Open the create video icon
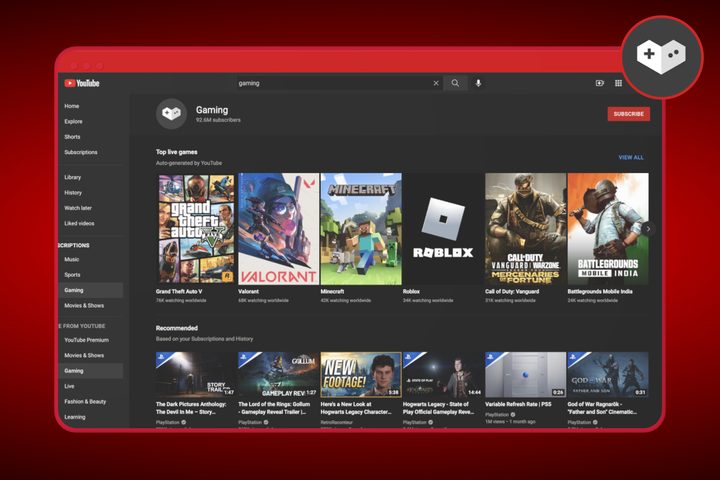This screenshot has height=480, width=720. (x=600, y=83)
